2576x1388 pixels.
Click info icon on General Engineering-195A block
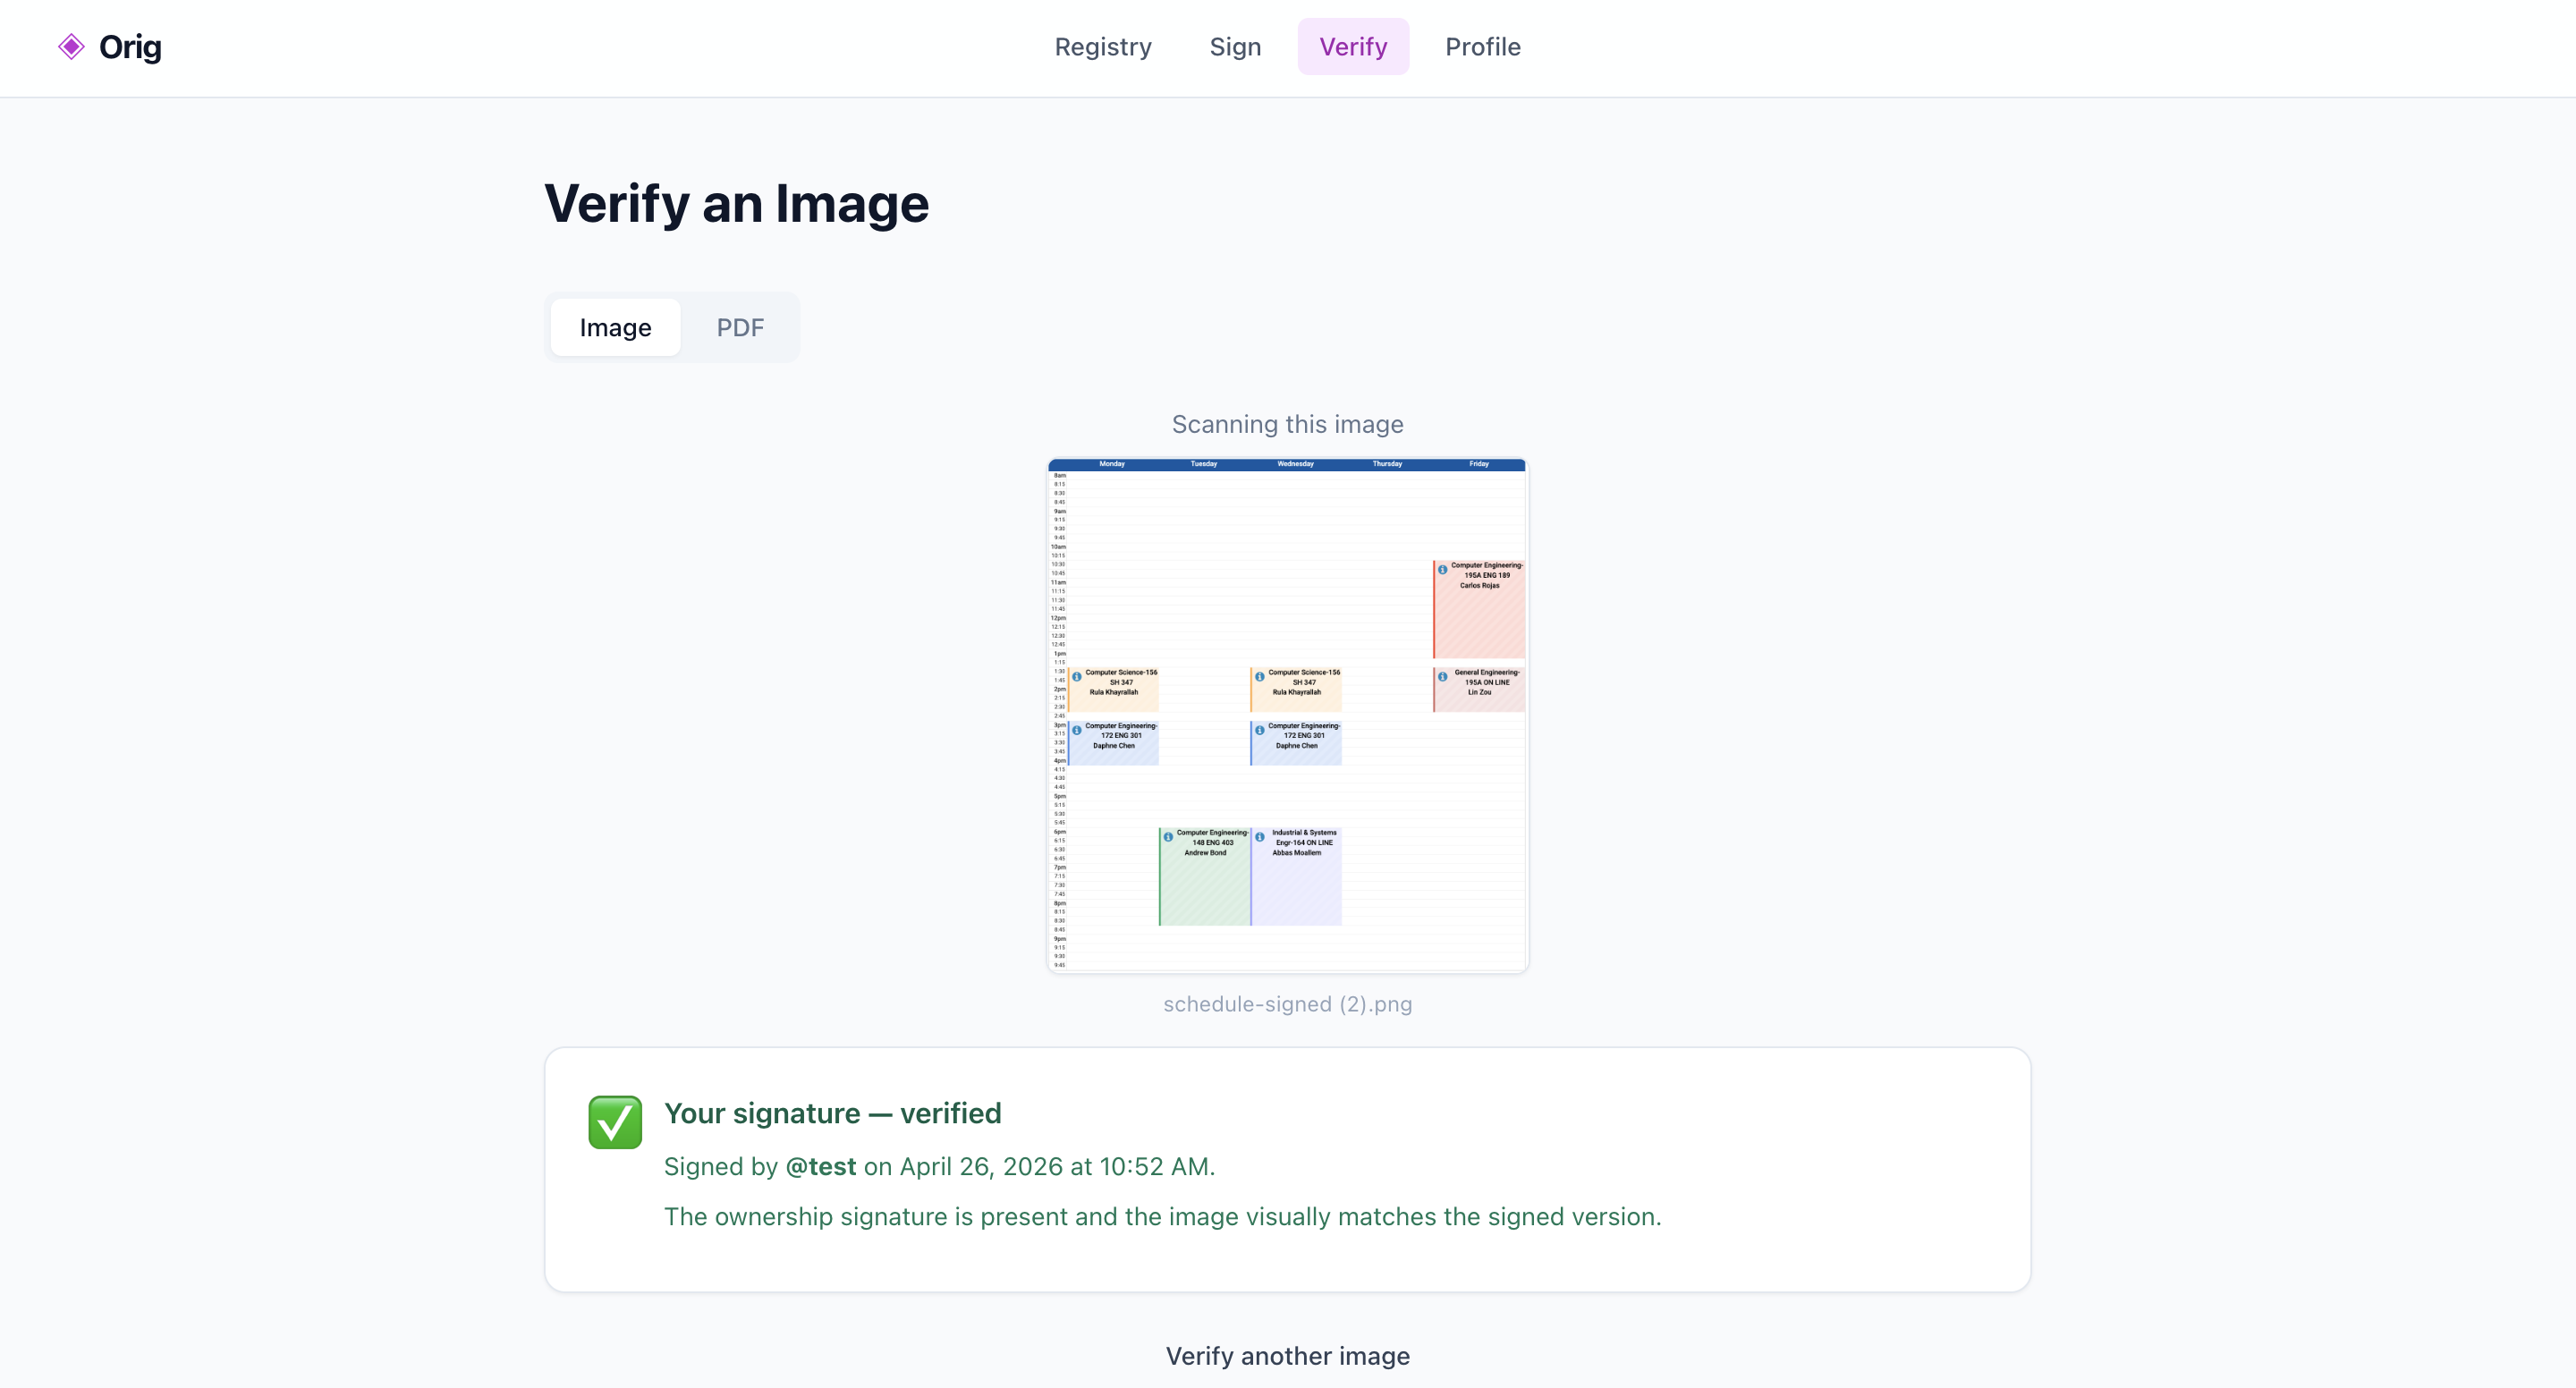click(x=1442, y=676)
